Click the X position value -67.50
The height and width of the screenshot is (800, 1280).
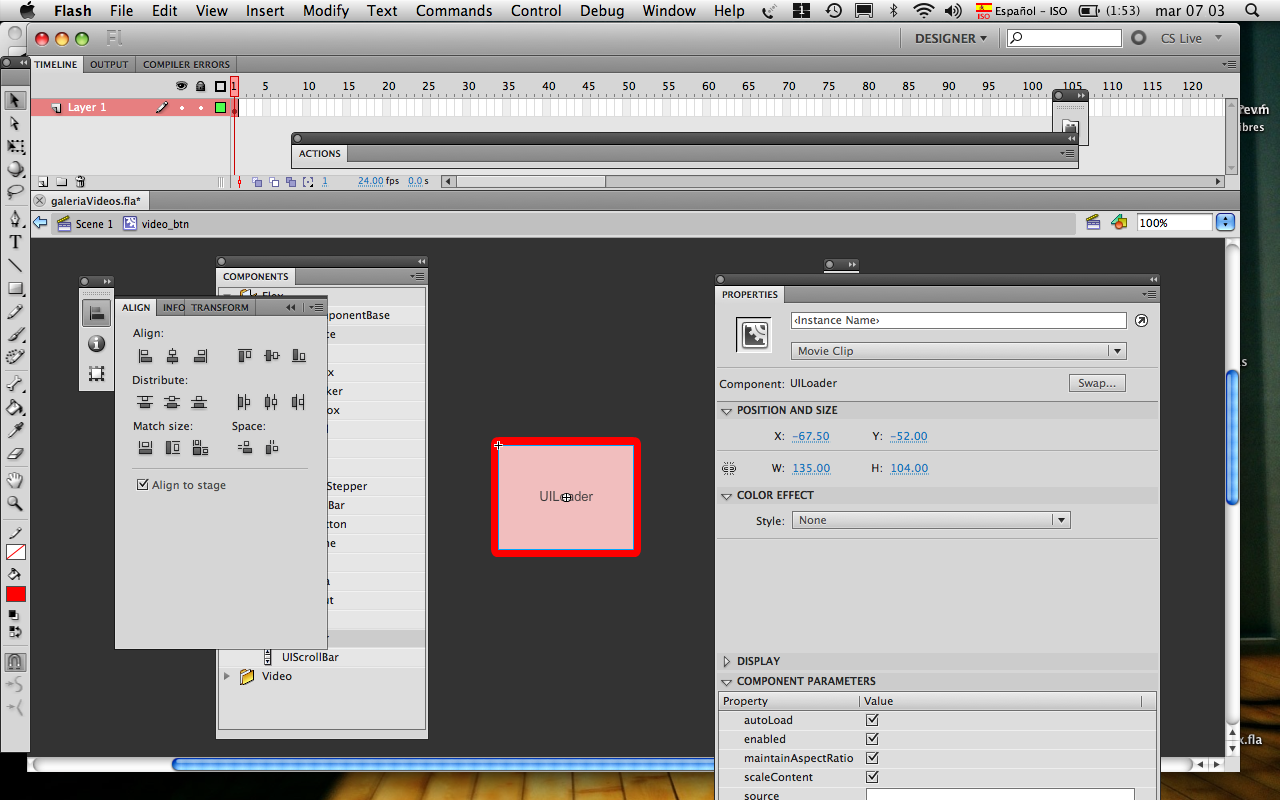click(x=811, y=436)
